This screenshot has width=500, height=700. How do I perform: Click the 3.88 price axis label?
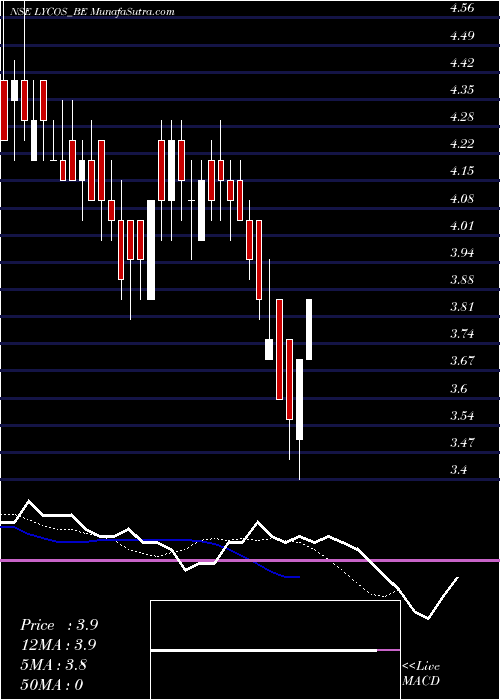pyautogui.click(x=463, y=280)
